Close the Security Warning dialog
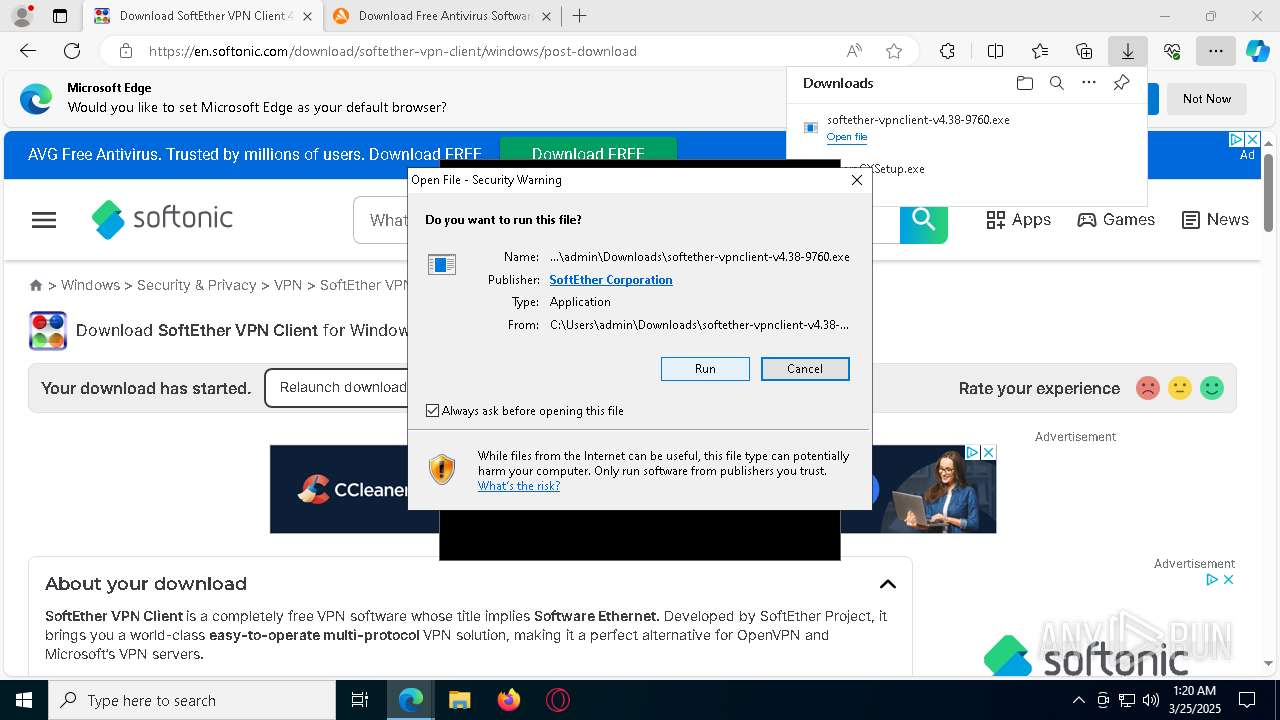This screenshot has width=1280, height=720. click(x=856, y=180)
